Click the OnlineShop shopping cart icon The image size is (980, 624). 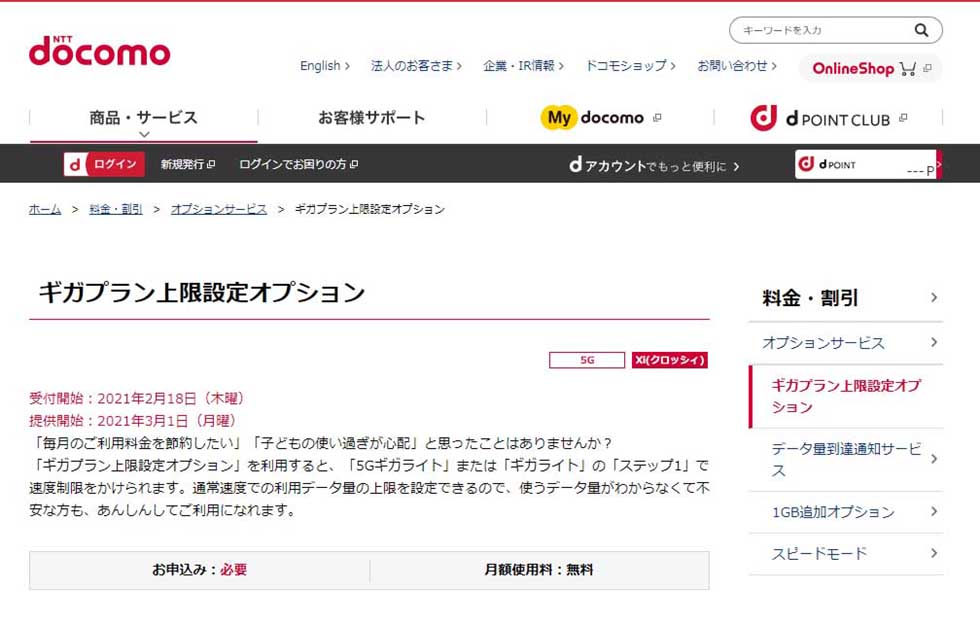[x=908, y=68]
